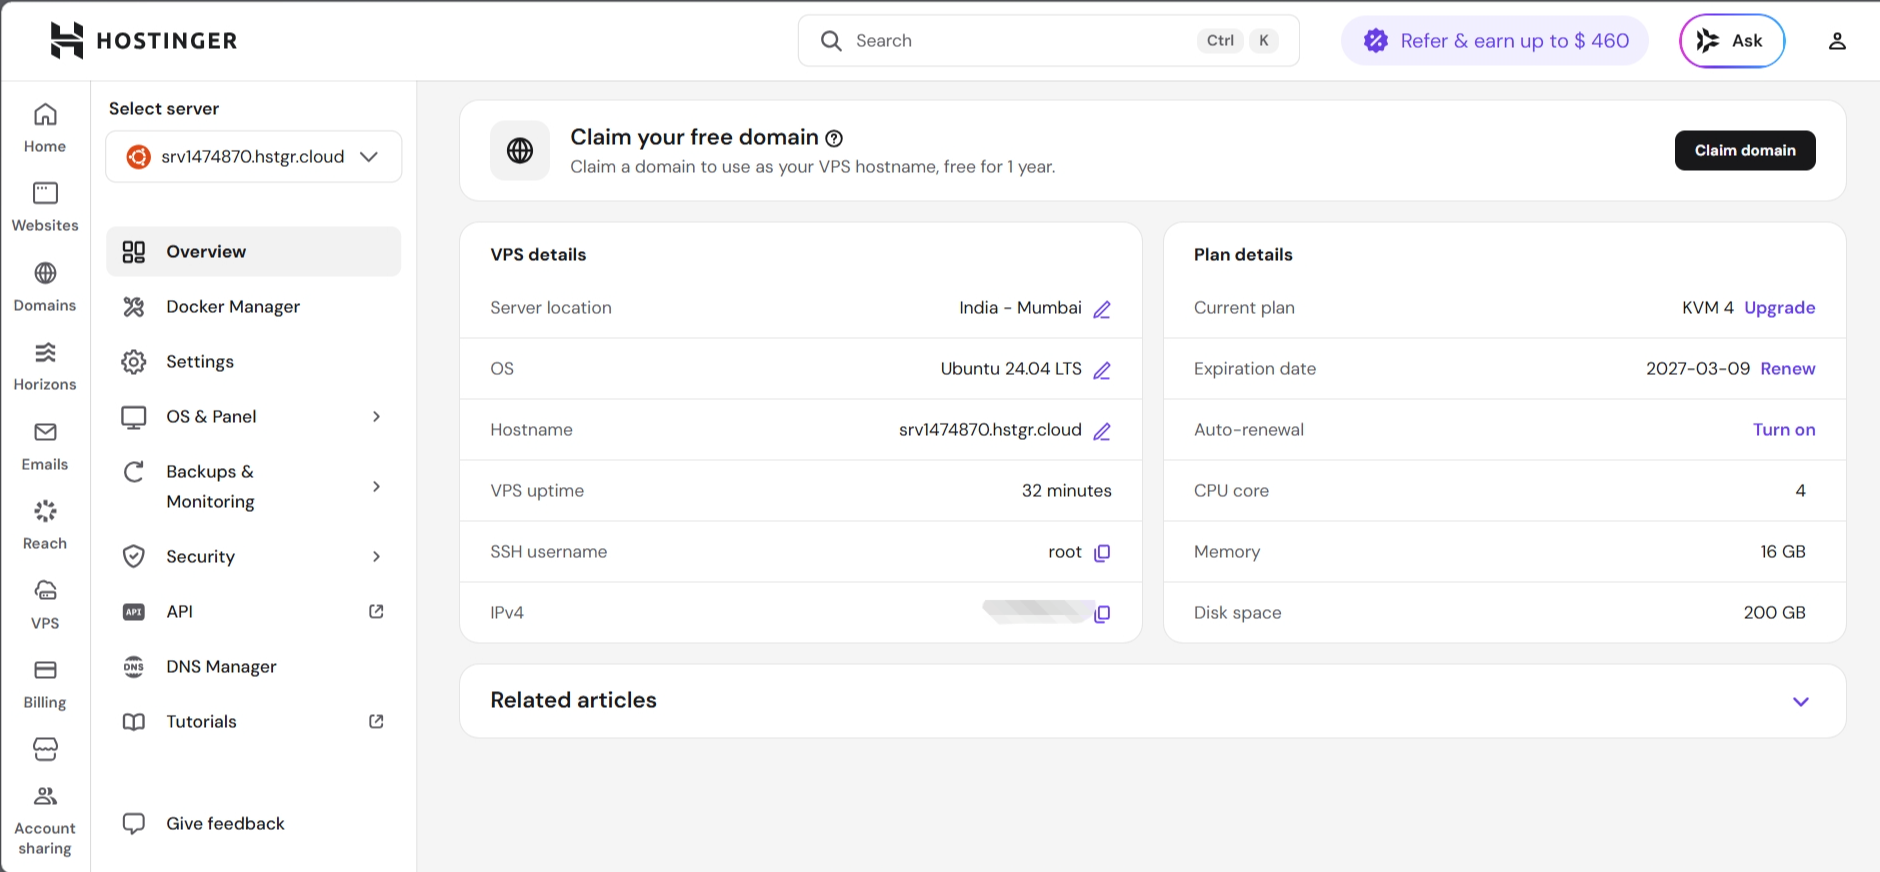Screen dimensions: 1880x872
Task: Open Account sharing
Action: click(x=45, y=821)
